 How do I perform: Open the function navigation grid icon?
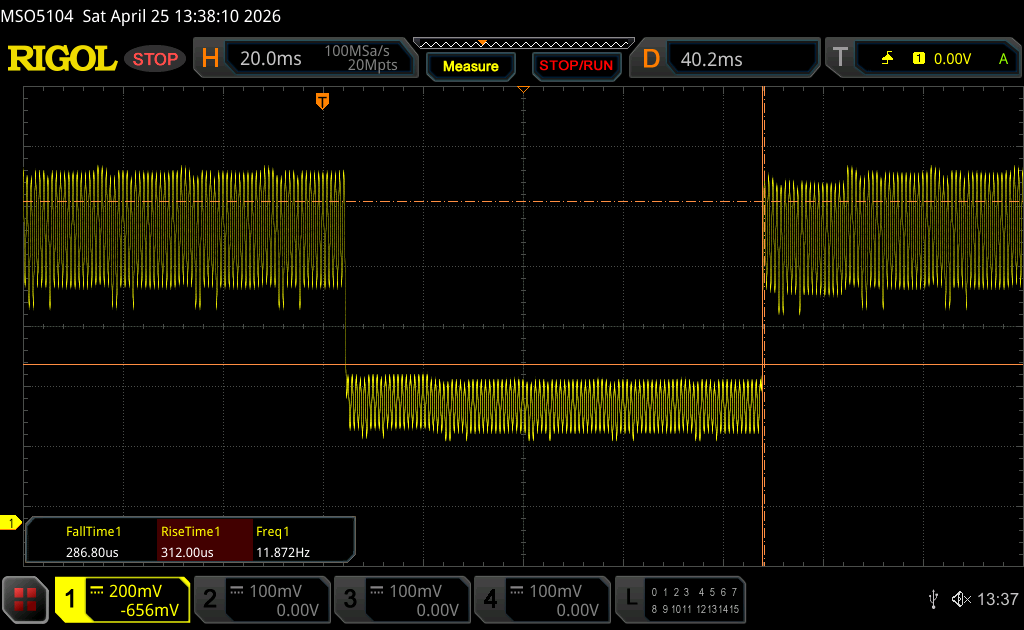pos(25,599)
